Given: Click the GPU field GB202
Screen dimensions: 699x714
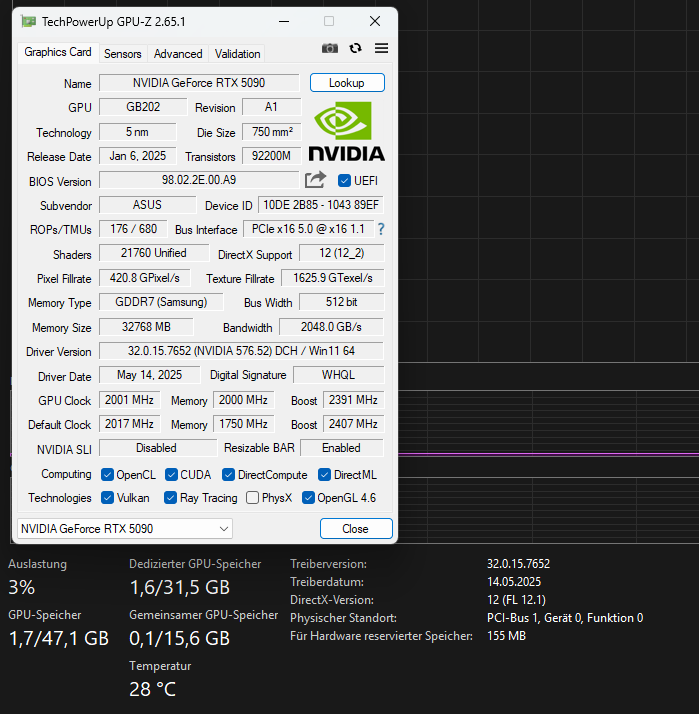Looking at the screenshot, I should point(143,107).
